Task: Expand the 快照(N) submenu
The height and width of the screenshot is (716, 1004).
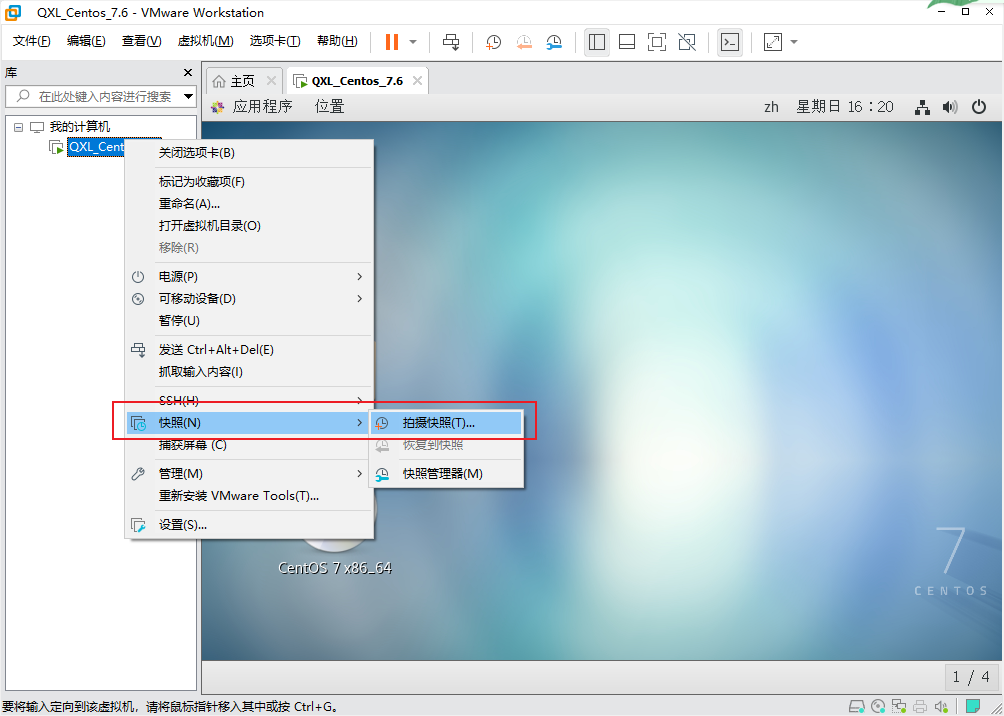Action: pyautogui.click(x=250, y=423)
